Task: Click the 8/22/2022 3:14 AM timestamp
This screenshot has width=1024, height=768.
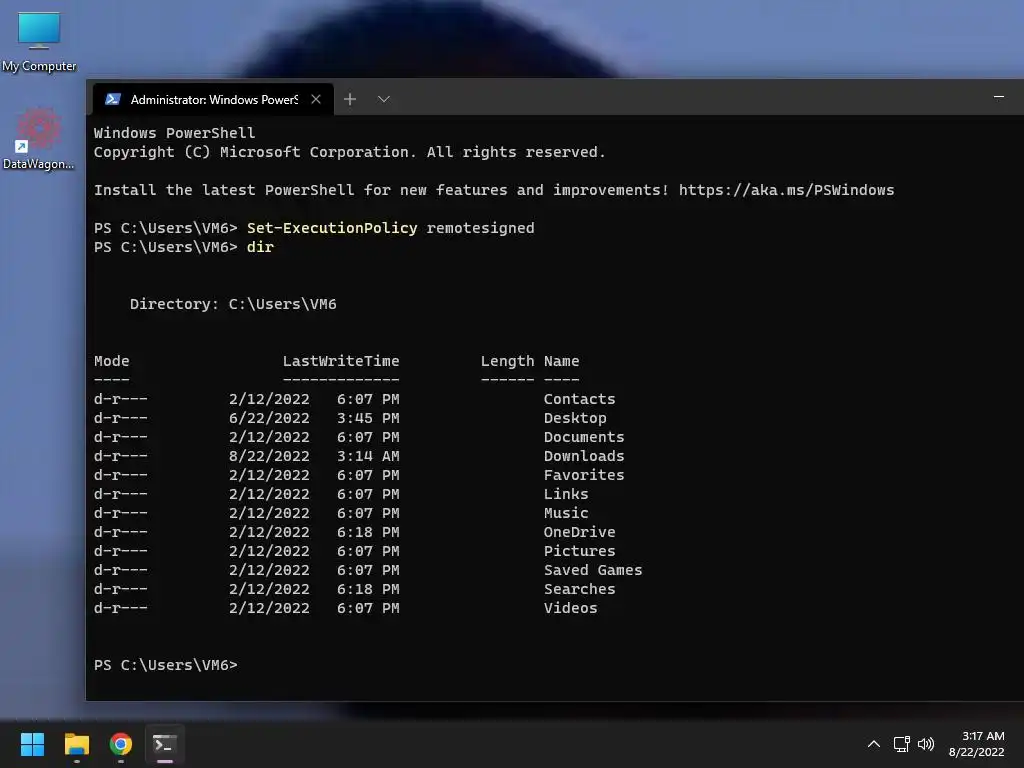Action: (314, 456)
